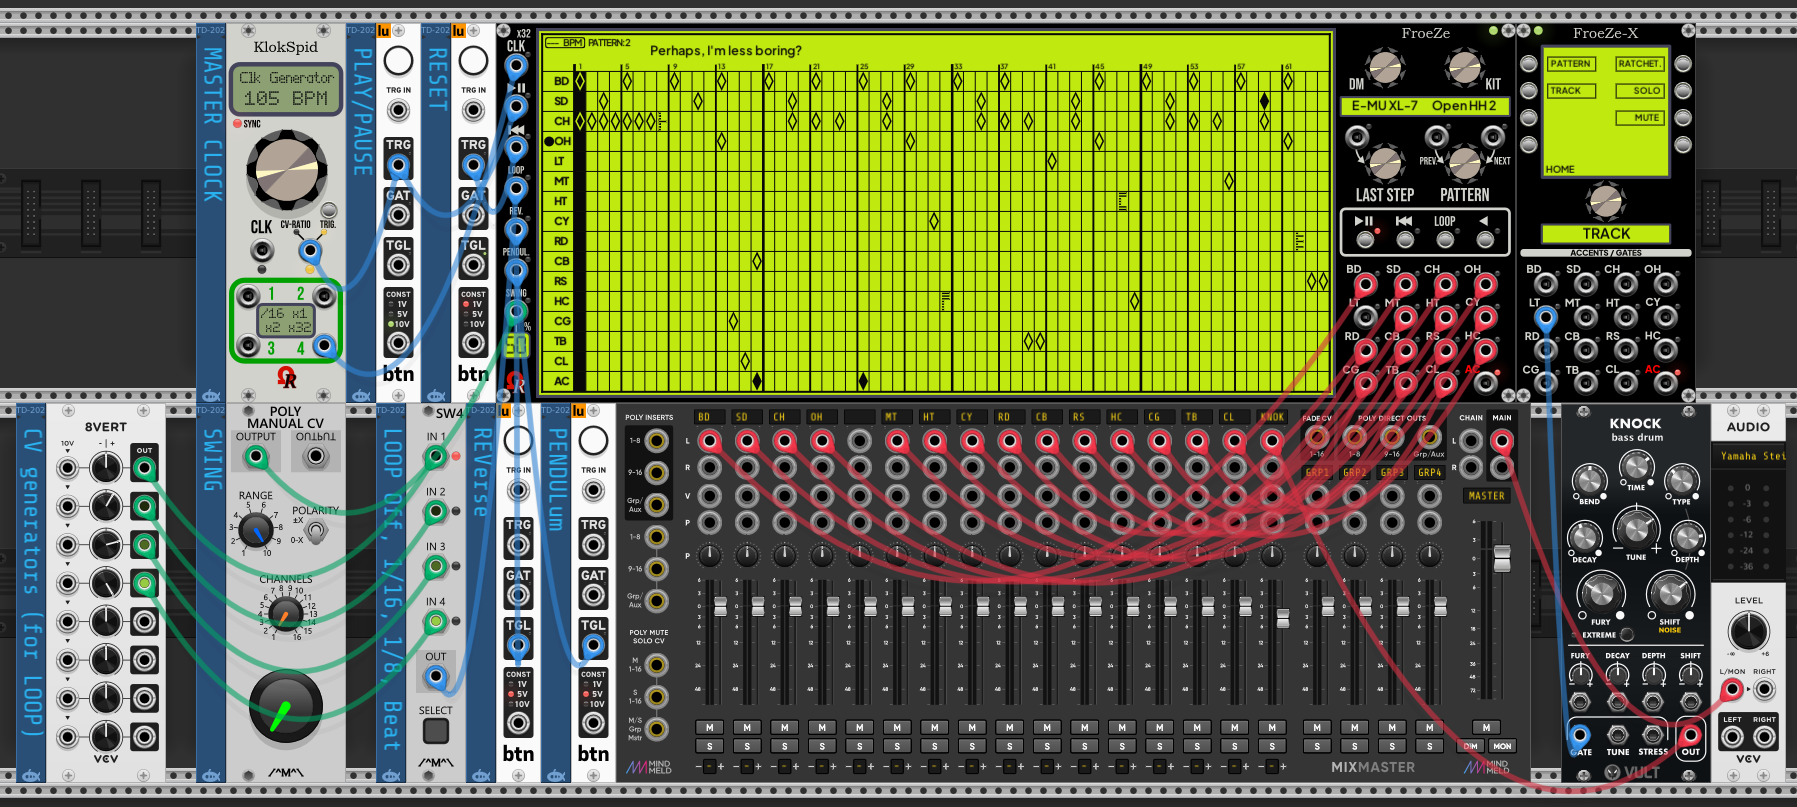Screen dimensions: 1797x807
Task: Click the FroeZe-X side button beside SOLO
Action: pyautogui.click(x=1683, y=91)
